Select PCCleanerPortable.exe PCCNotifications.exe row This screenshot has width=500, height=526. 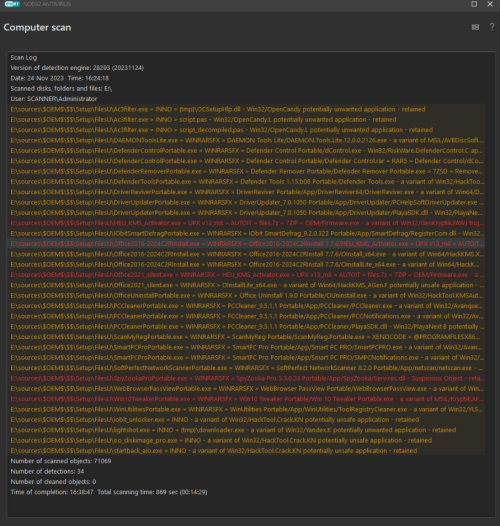(246, 316)
